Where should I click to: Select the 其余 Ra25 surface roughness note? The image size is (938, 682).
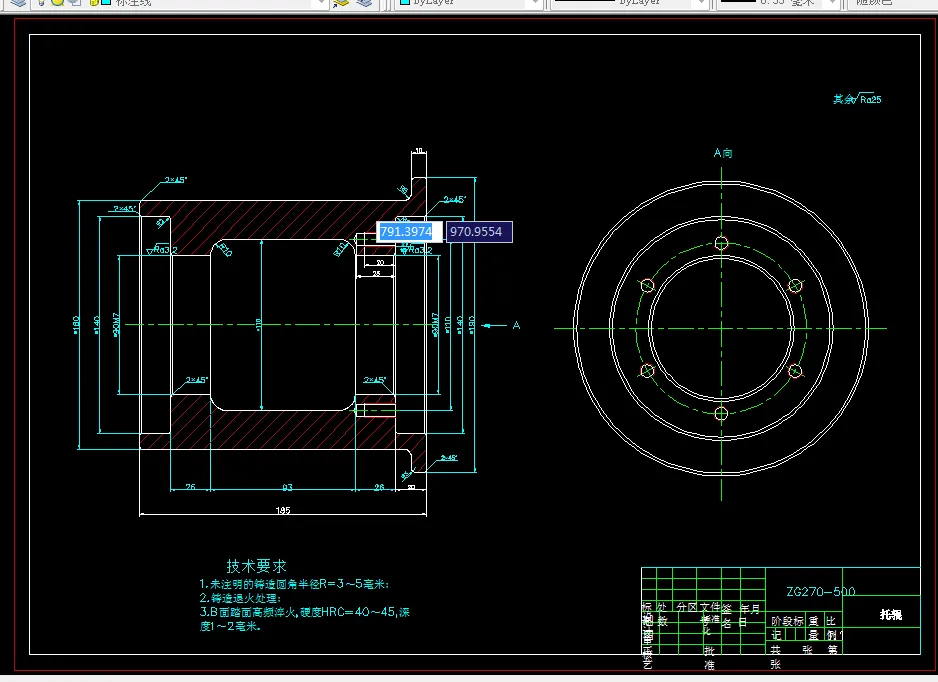(857, 99)
